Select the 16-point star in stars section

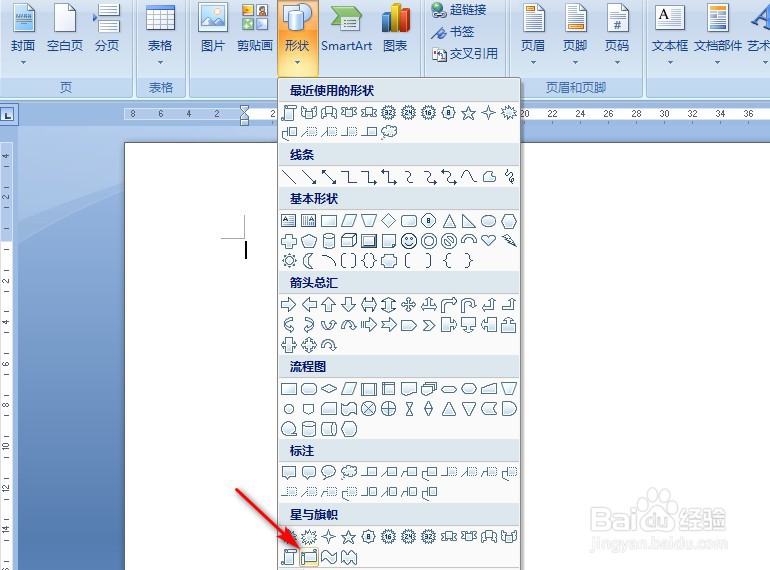pyautogui.click(x=388, y=537)
